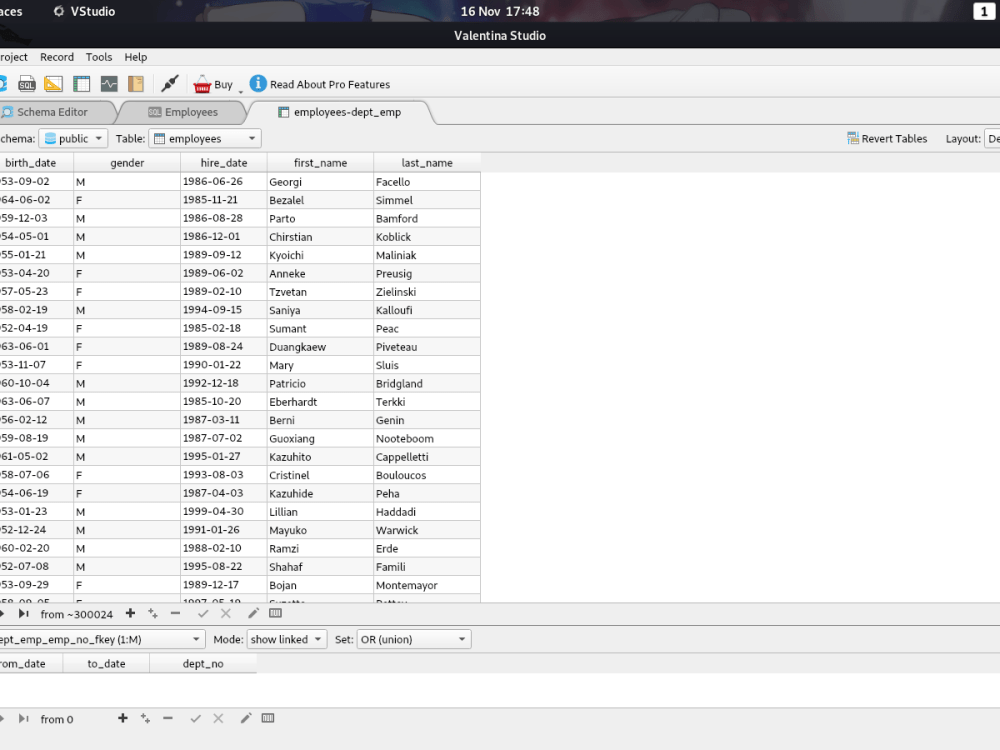Image resolution: width=1000 pixels, height=750 pixels.
Task: Add record with plus in employees grid toolbar
Action: 130,613
